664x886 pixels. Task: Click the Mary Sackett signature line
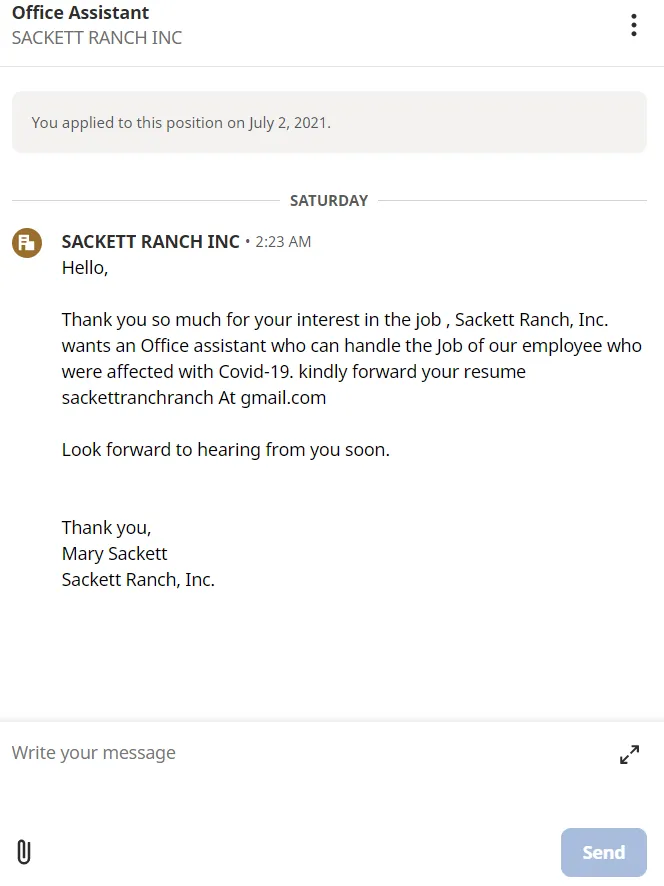point(114,554)
